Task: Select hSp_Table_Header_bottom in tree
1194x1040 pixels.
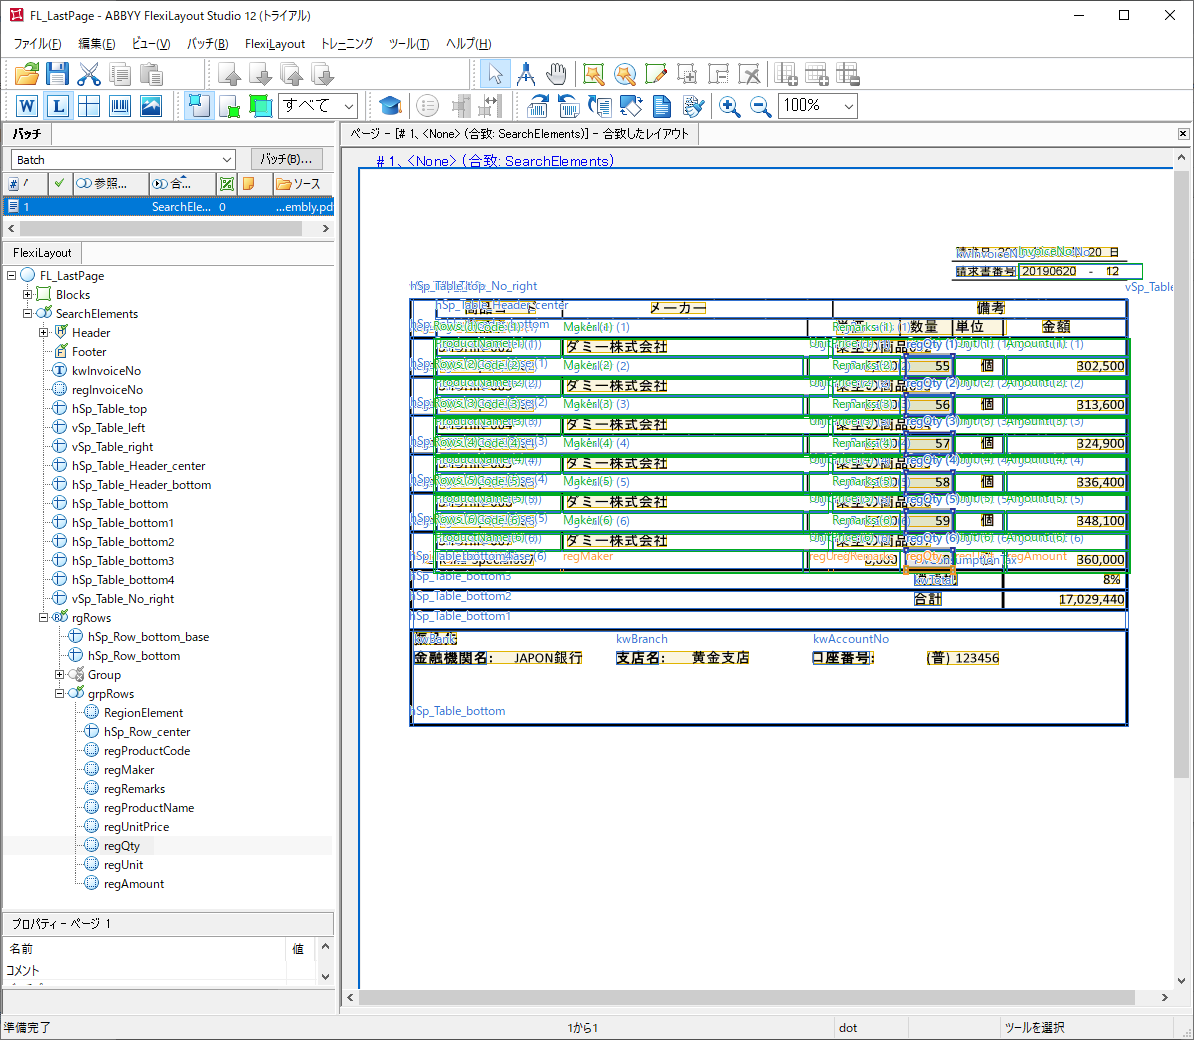Action: pyautogui.click(x=142, y=485)
